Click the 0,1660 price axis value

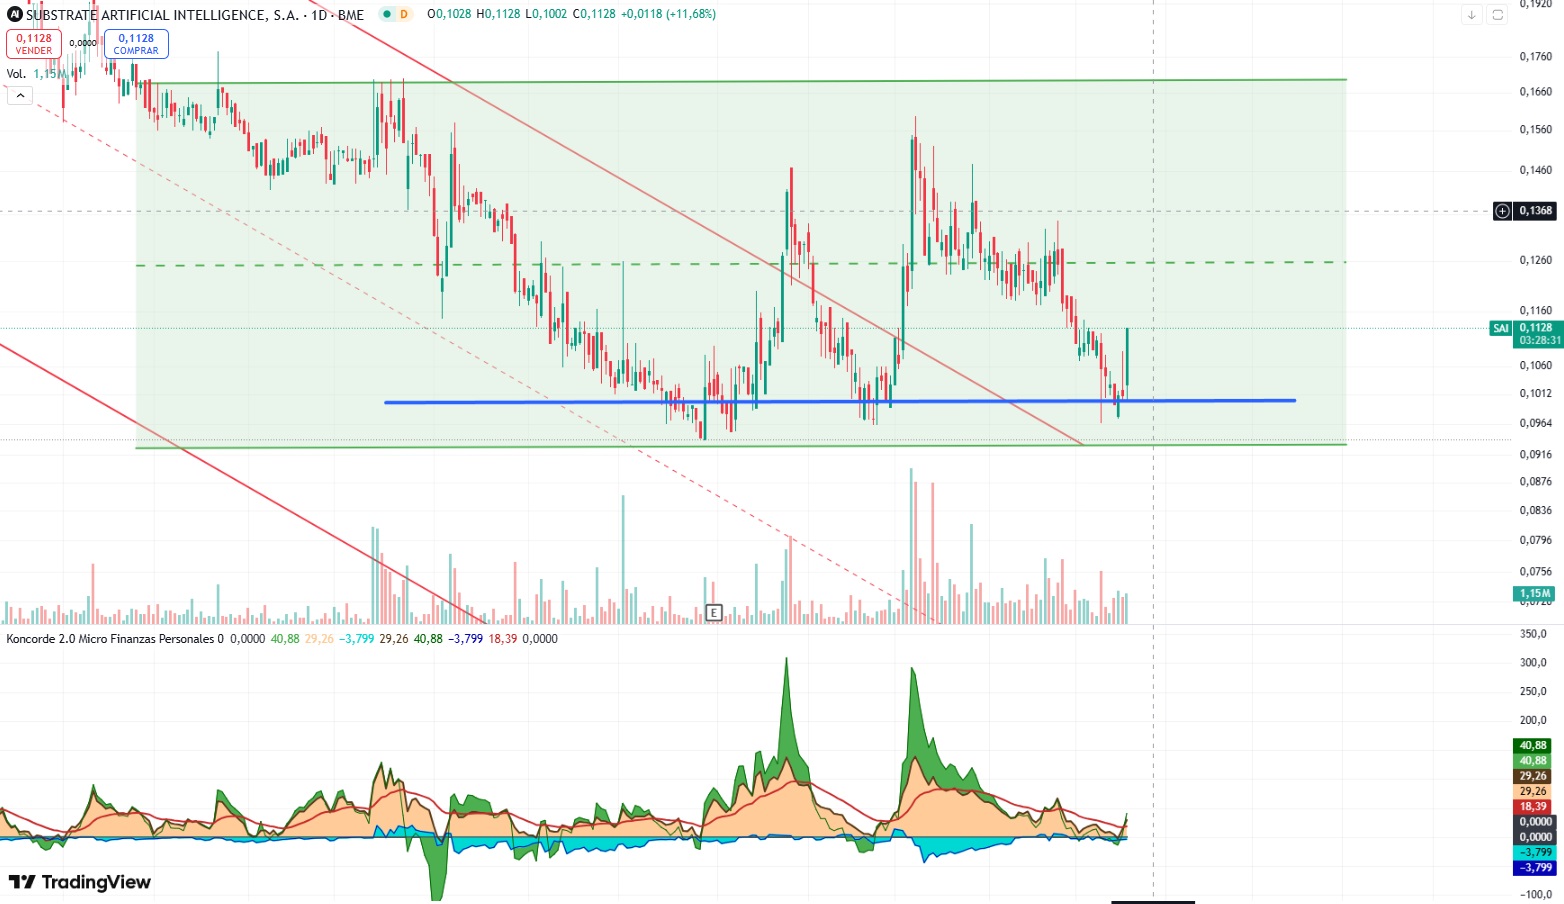pyautogui.click(x=1536, y=92)
